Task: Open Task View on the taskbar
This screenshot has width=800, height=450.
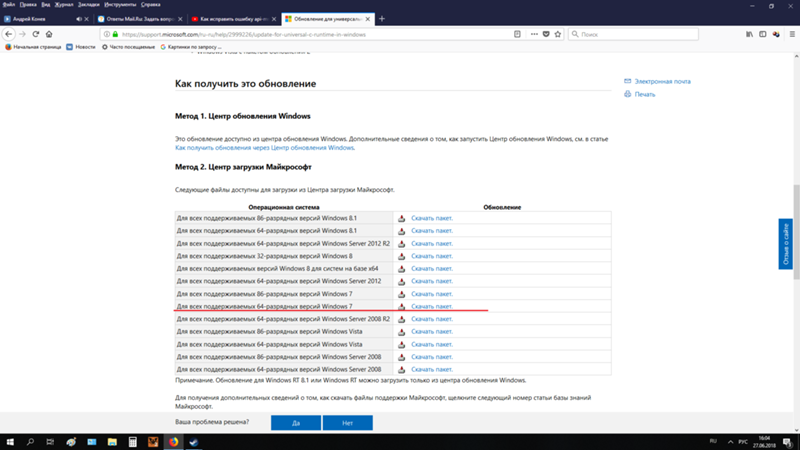Action: pyautogui.click(x=50, y=442)
